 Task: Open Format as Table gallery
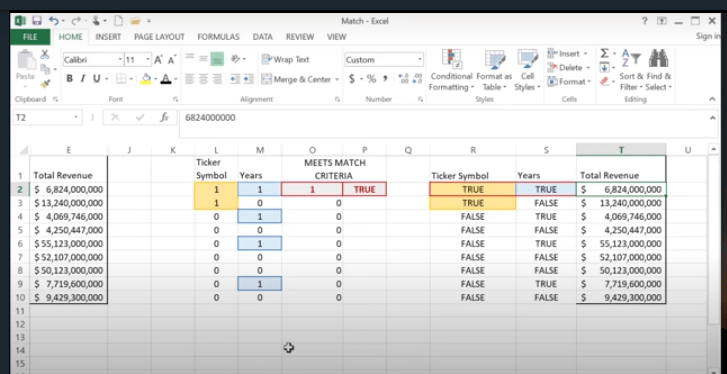[x=494, y=70]
